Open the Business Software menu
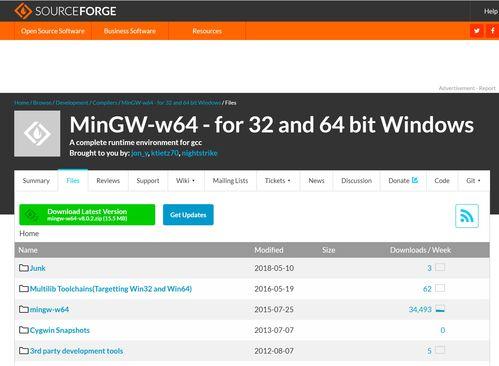Screen dimensions: 499x366 point(130,31)
